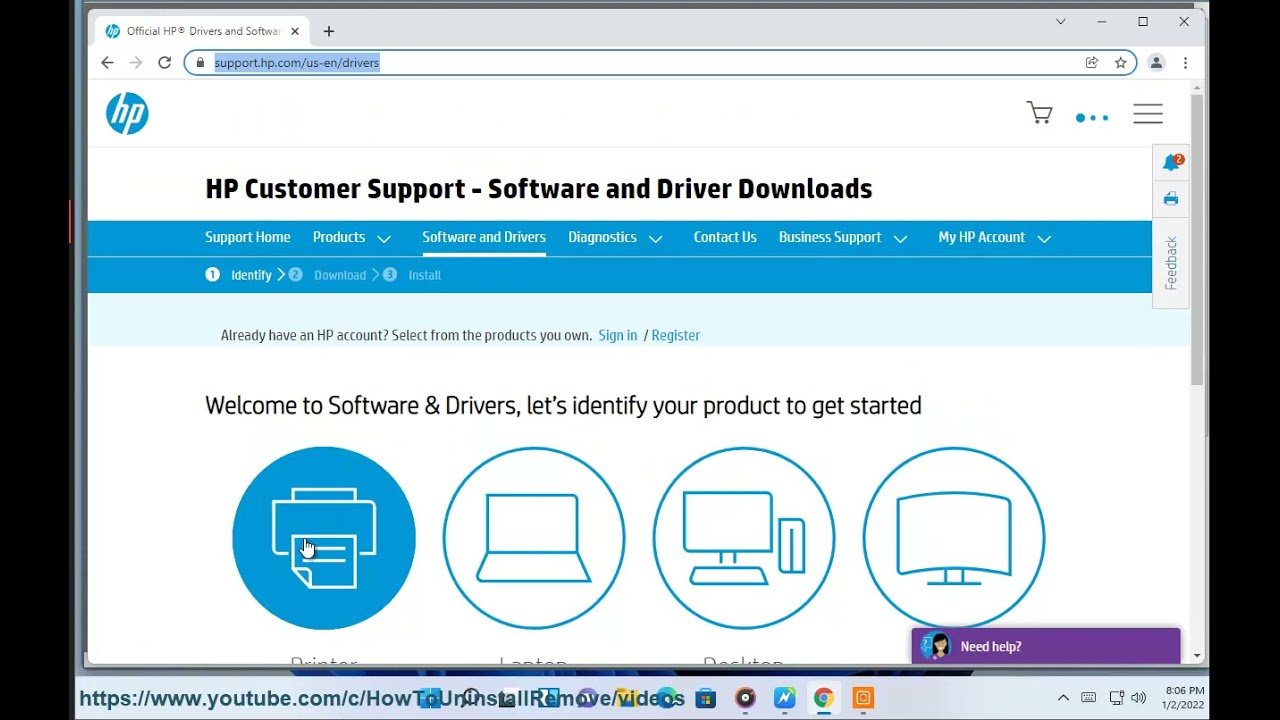Click the Download step

point(327,275)
